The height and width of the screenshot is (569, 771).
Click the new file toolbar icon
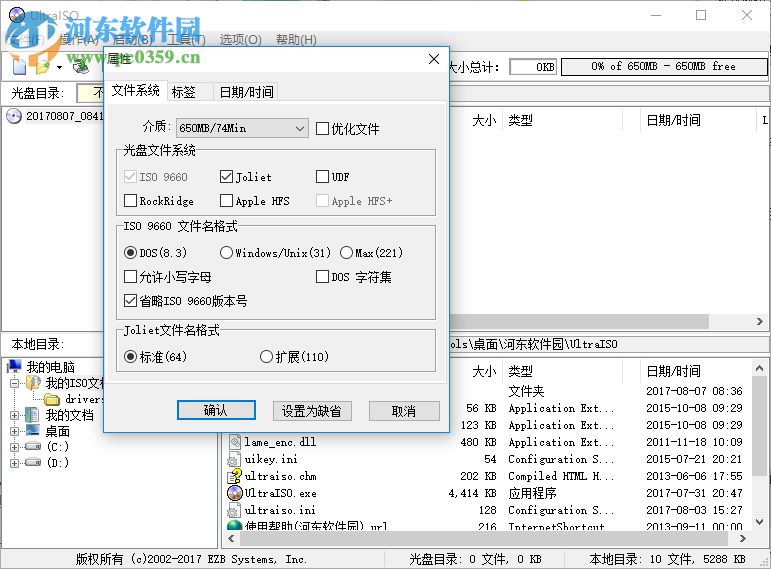[x=19, y=65]
